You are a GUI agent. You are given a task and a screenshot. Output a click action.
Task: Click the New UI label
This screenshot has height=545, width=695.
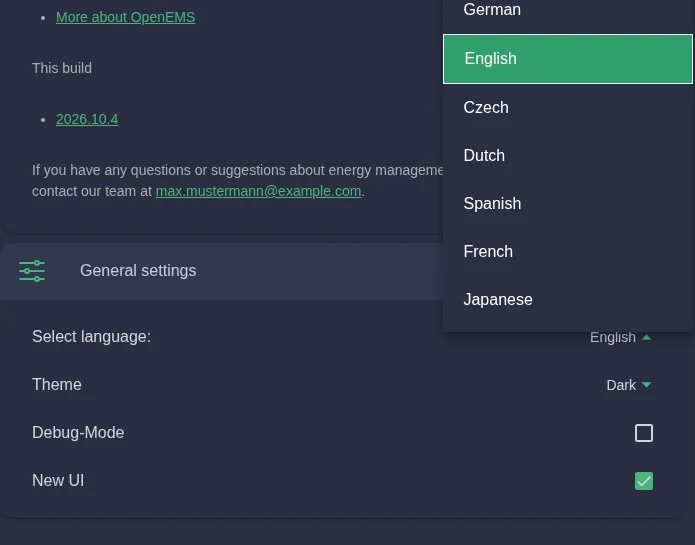point(58,480)
